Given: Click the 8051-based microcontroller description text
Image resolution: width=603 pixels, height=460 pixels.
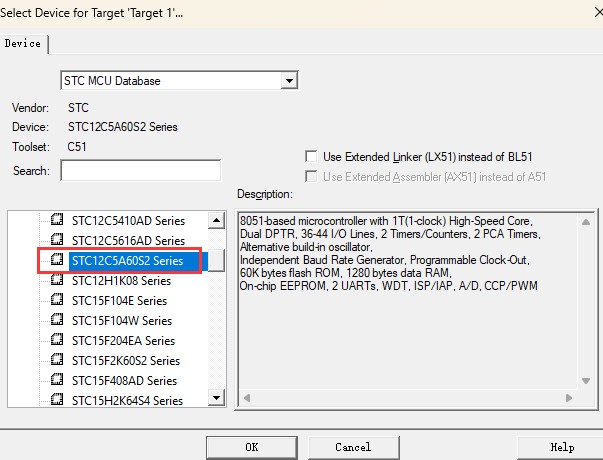Looking at the screenshot, I should coord(390,253).
